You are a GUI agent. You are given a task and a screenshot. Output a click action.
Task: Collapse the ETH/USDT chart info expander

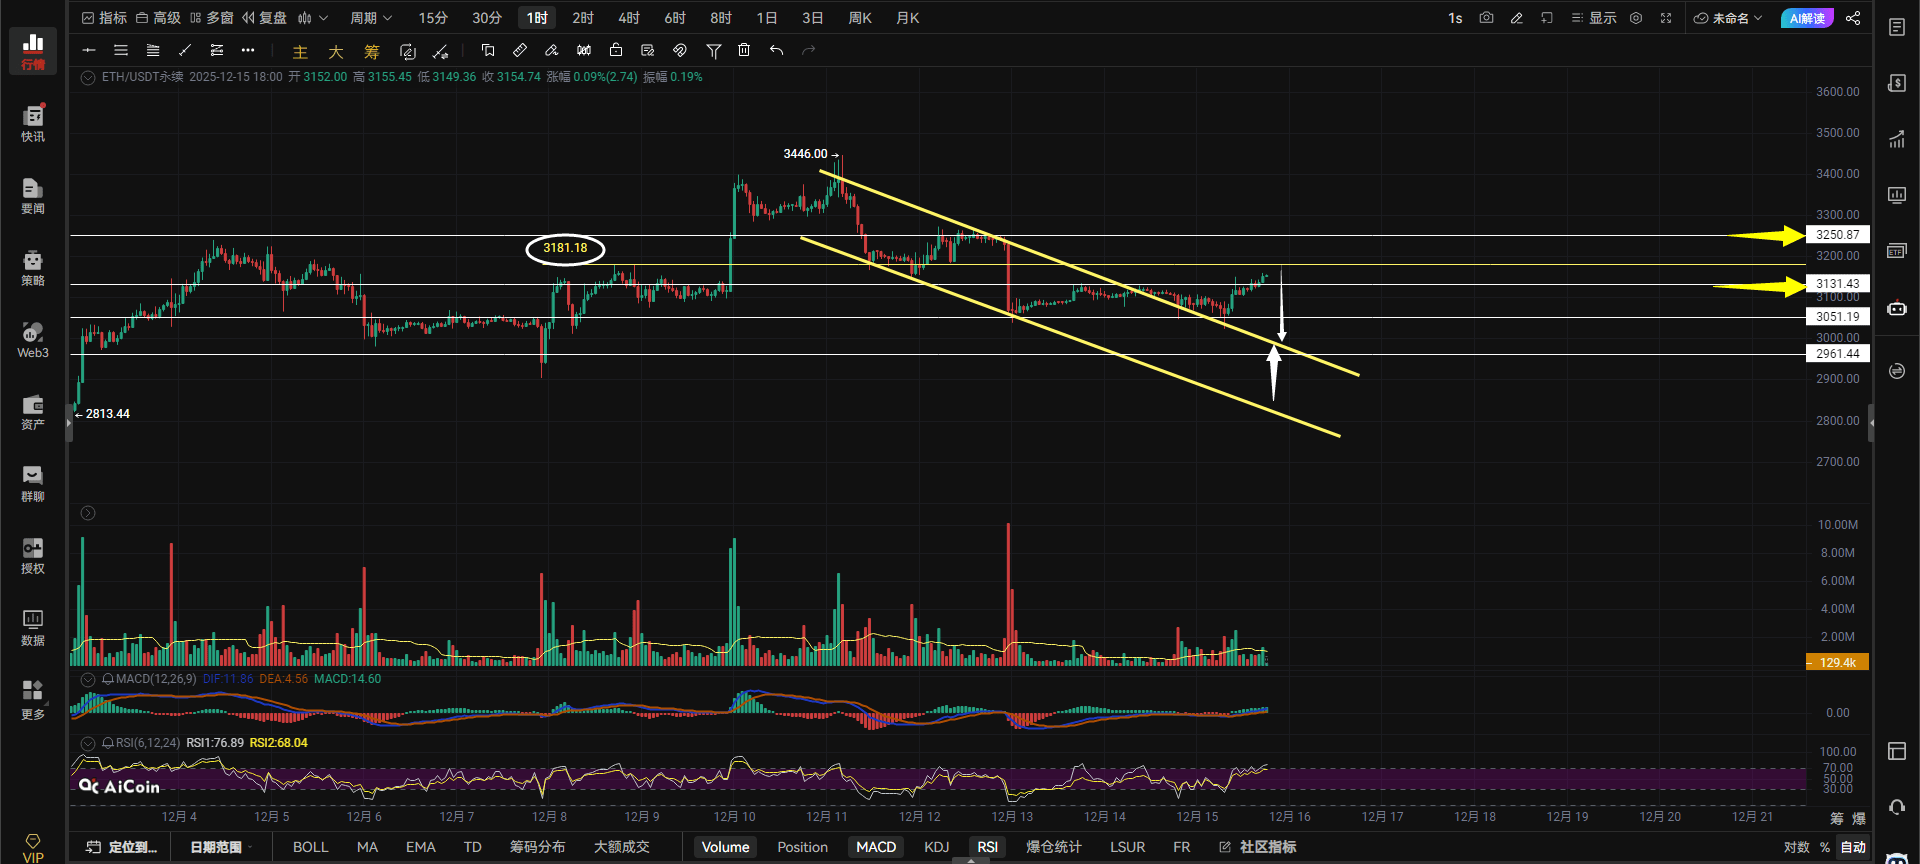point(88,77)
